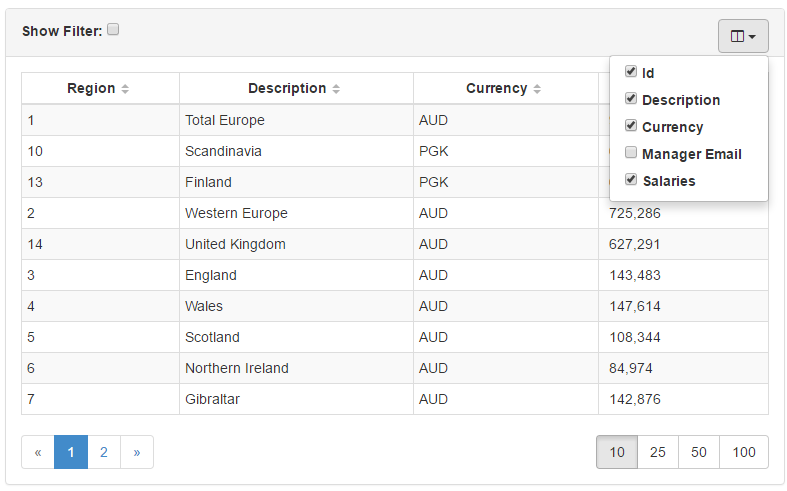
Task: Uncheck the Description column checkbox
Action: 631,99
